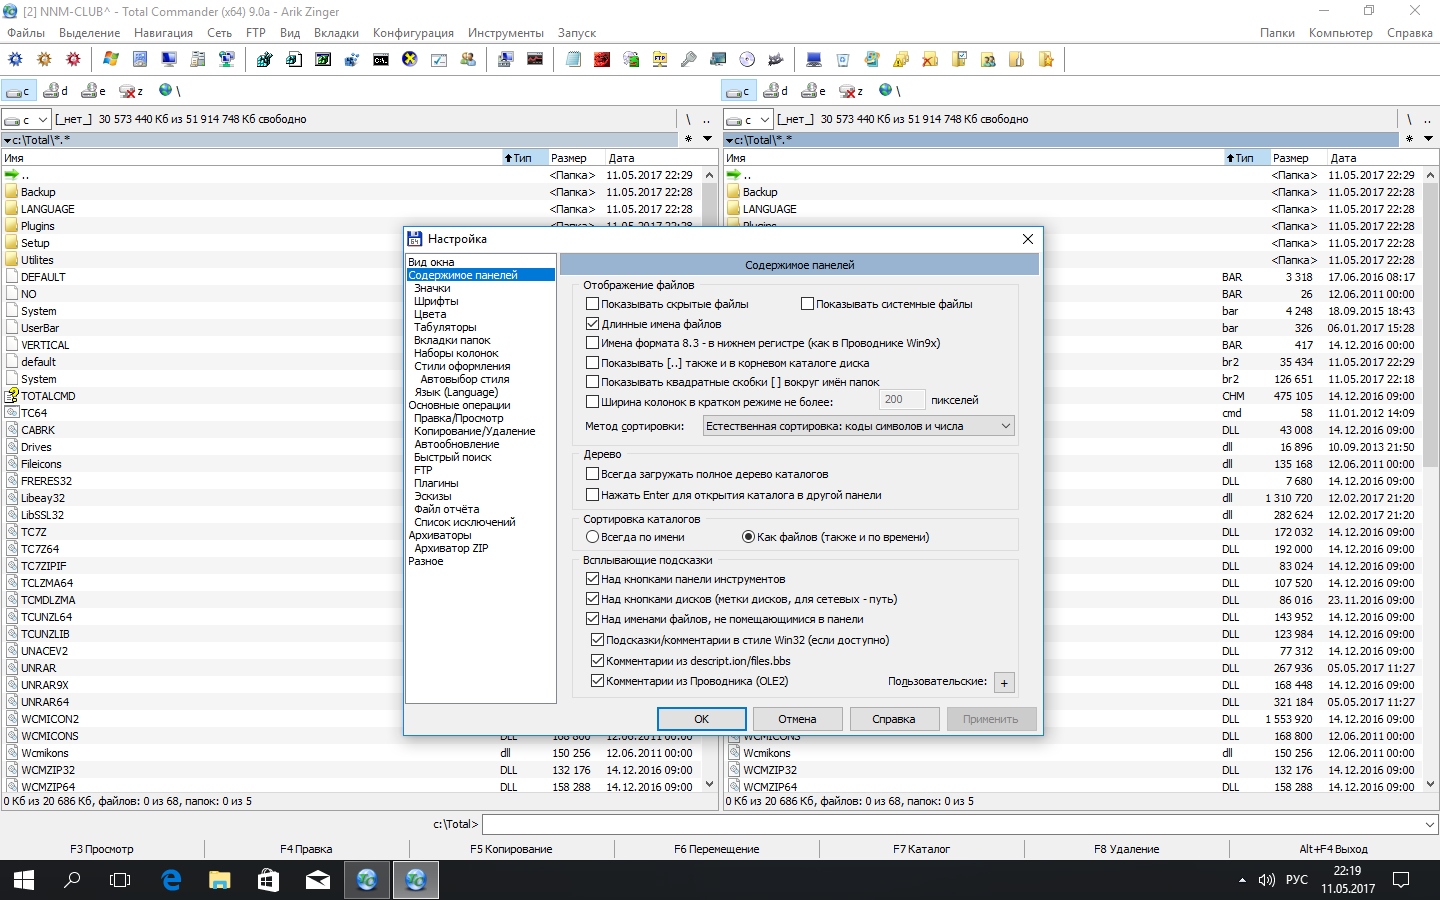Open network neighborhood globe in left panel

(x=169, y=90)
